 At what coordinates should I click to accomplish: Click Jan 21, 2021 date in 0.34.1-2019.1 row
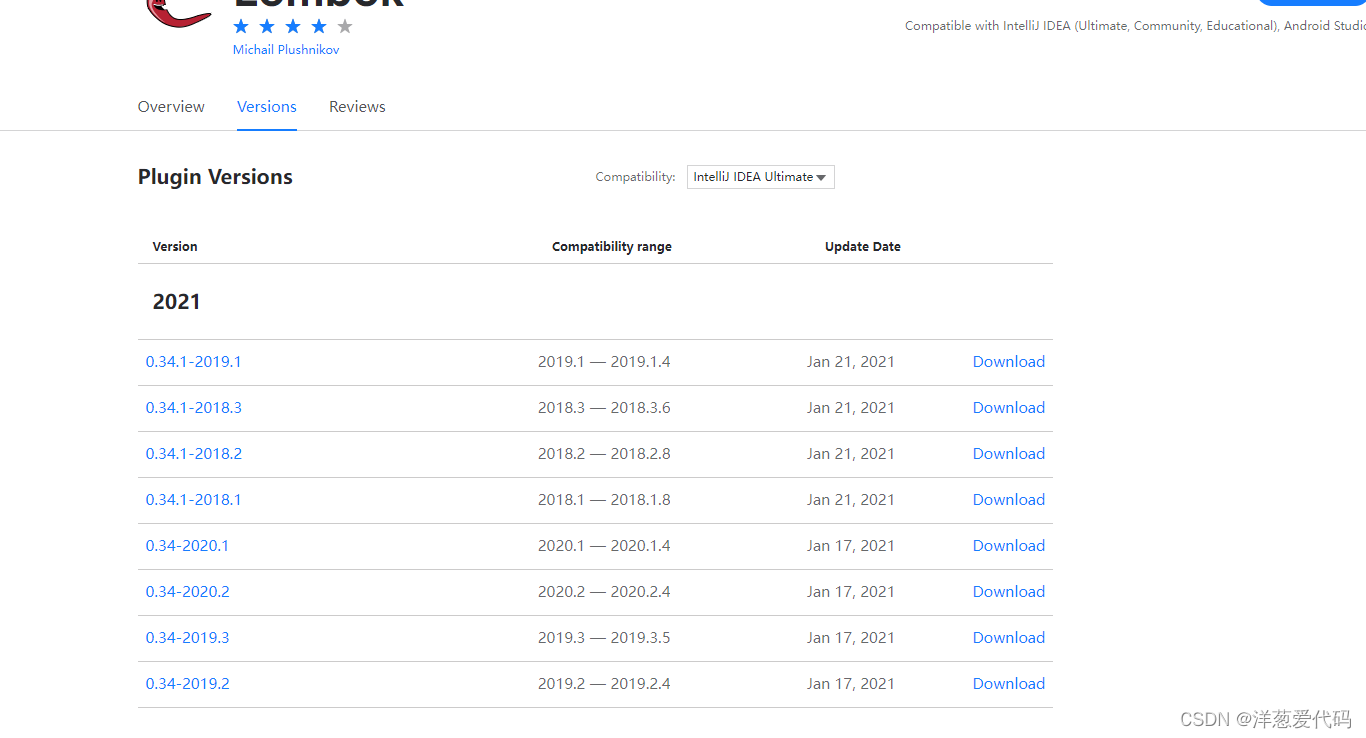851,362
